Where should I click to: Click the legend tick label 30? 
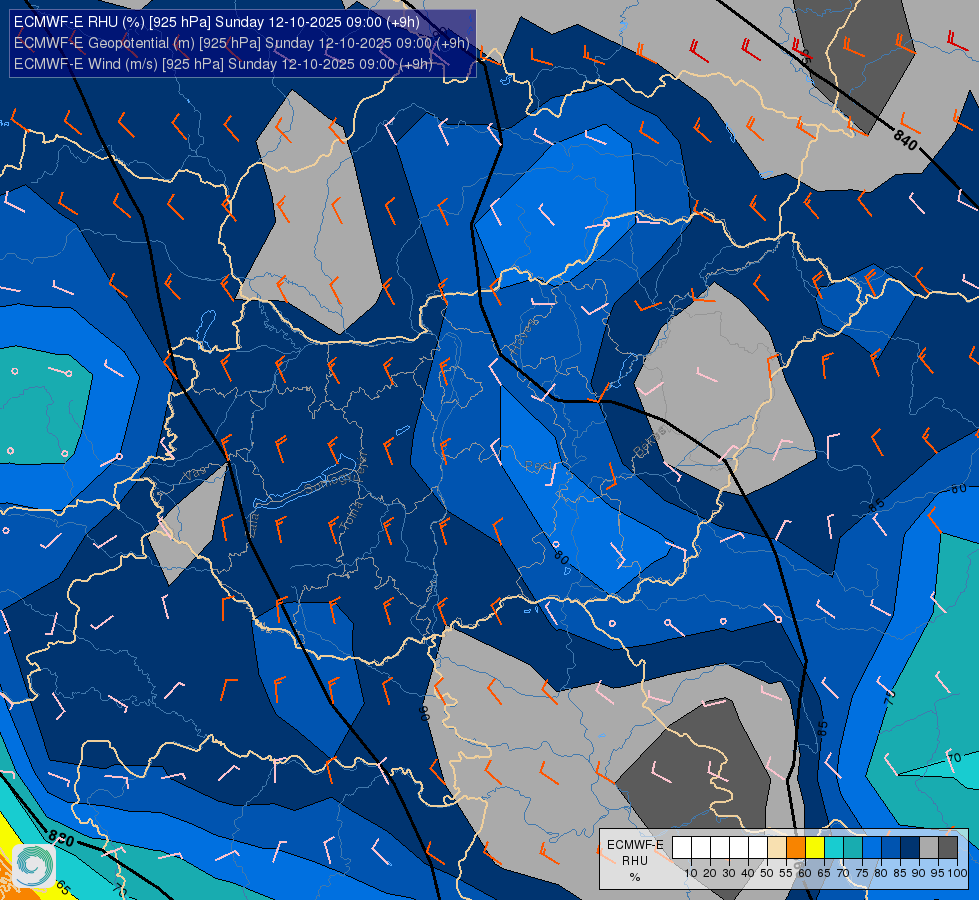tap(729, 873)
